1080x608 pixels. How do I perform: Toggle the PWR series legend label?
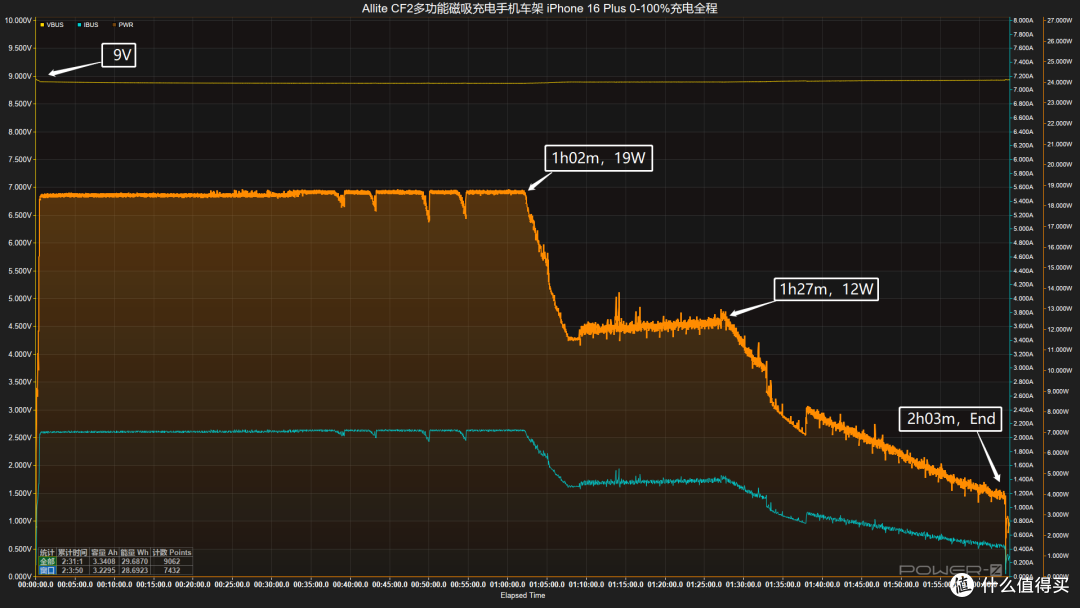(126, 25)
